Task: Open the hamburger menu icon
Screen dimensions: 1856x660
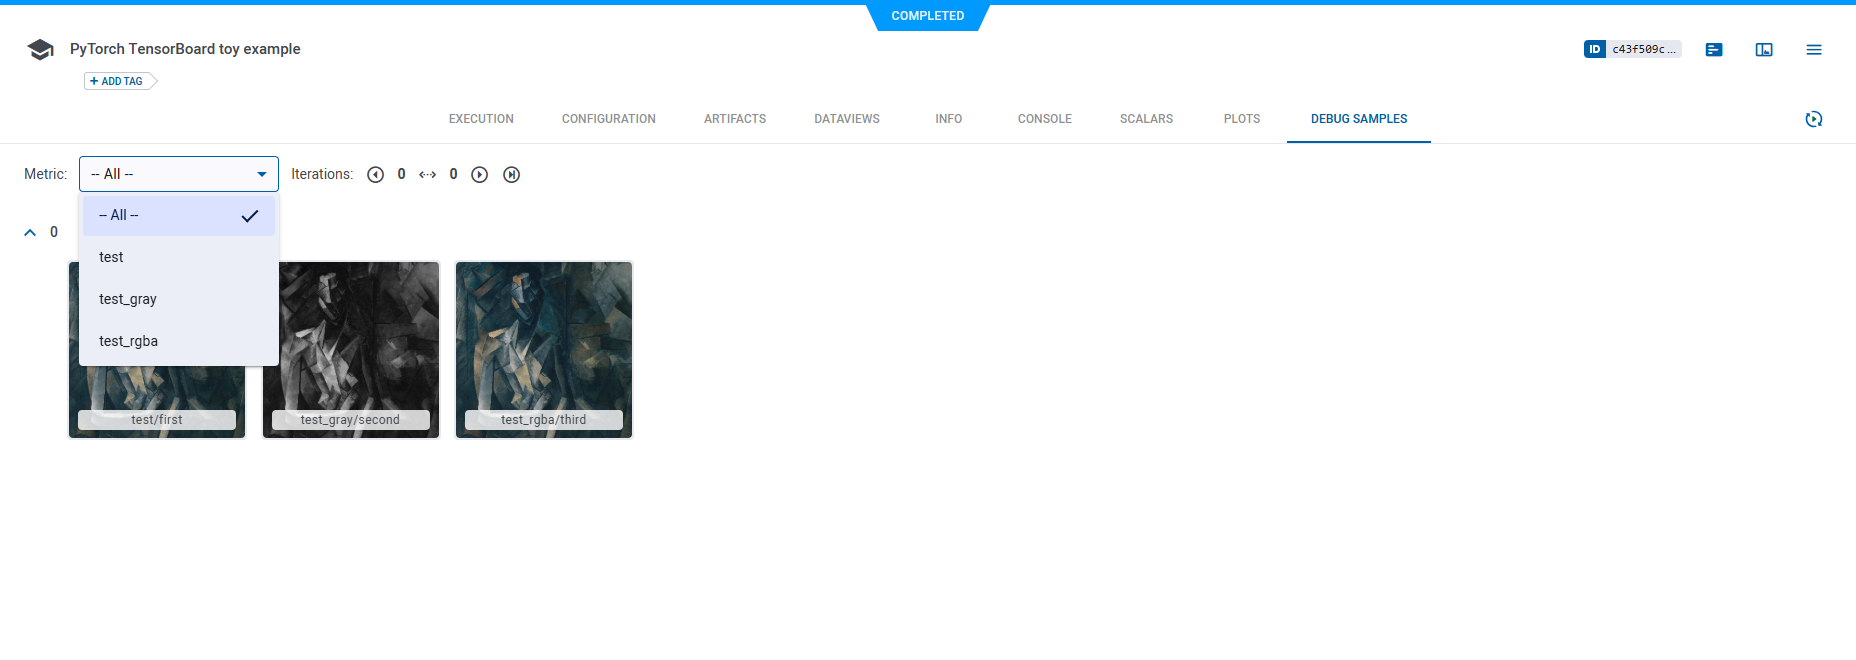Action: [1814, 50]
